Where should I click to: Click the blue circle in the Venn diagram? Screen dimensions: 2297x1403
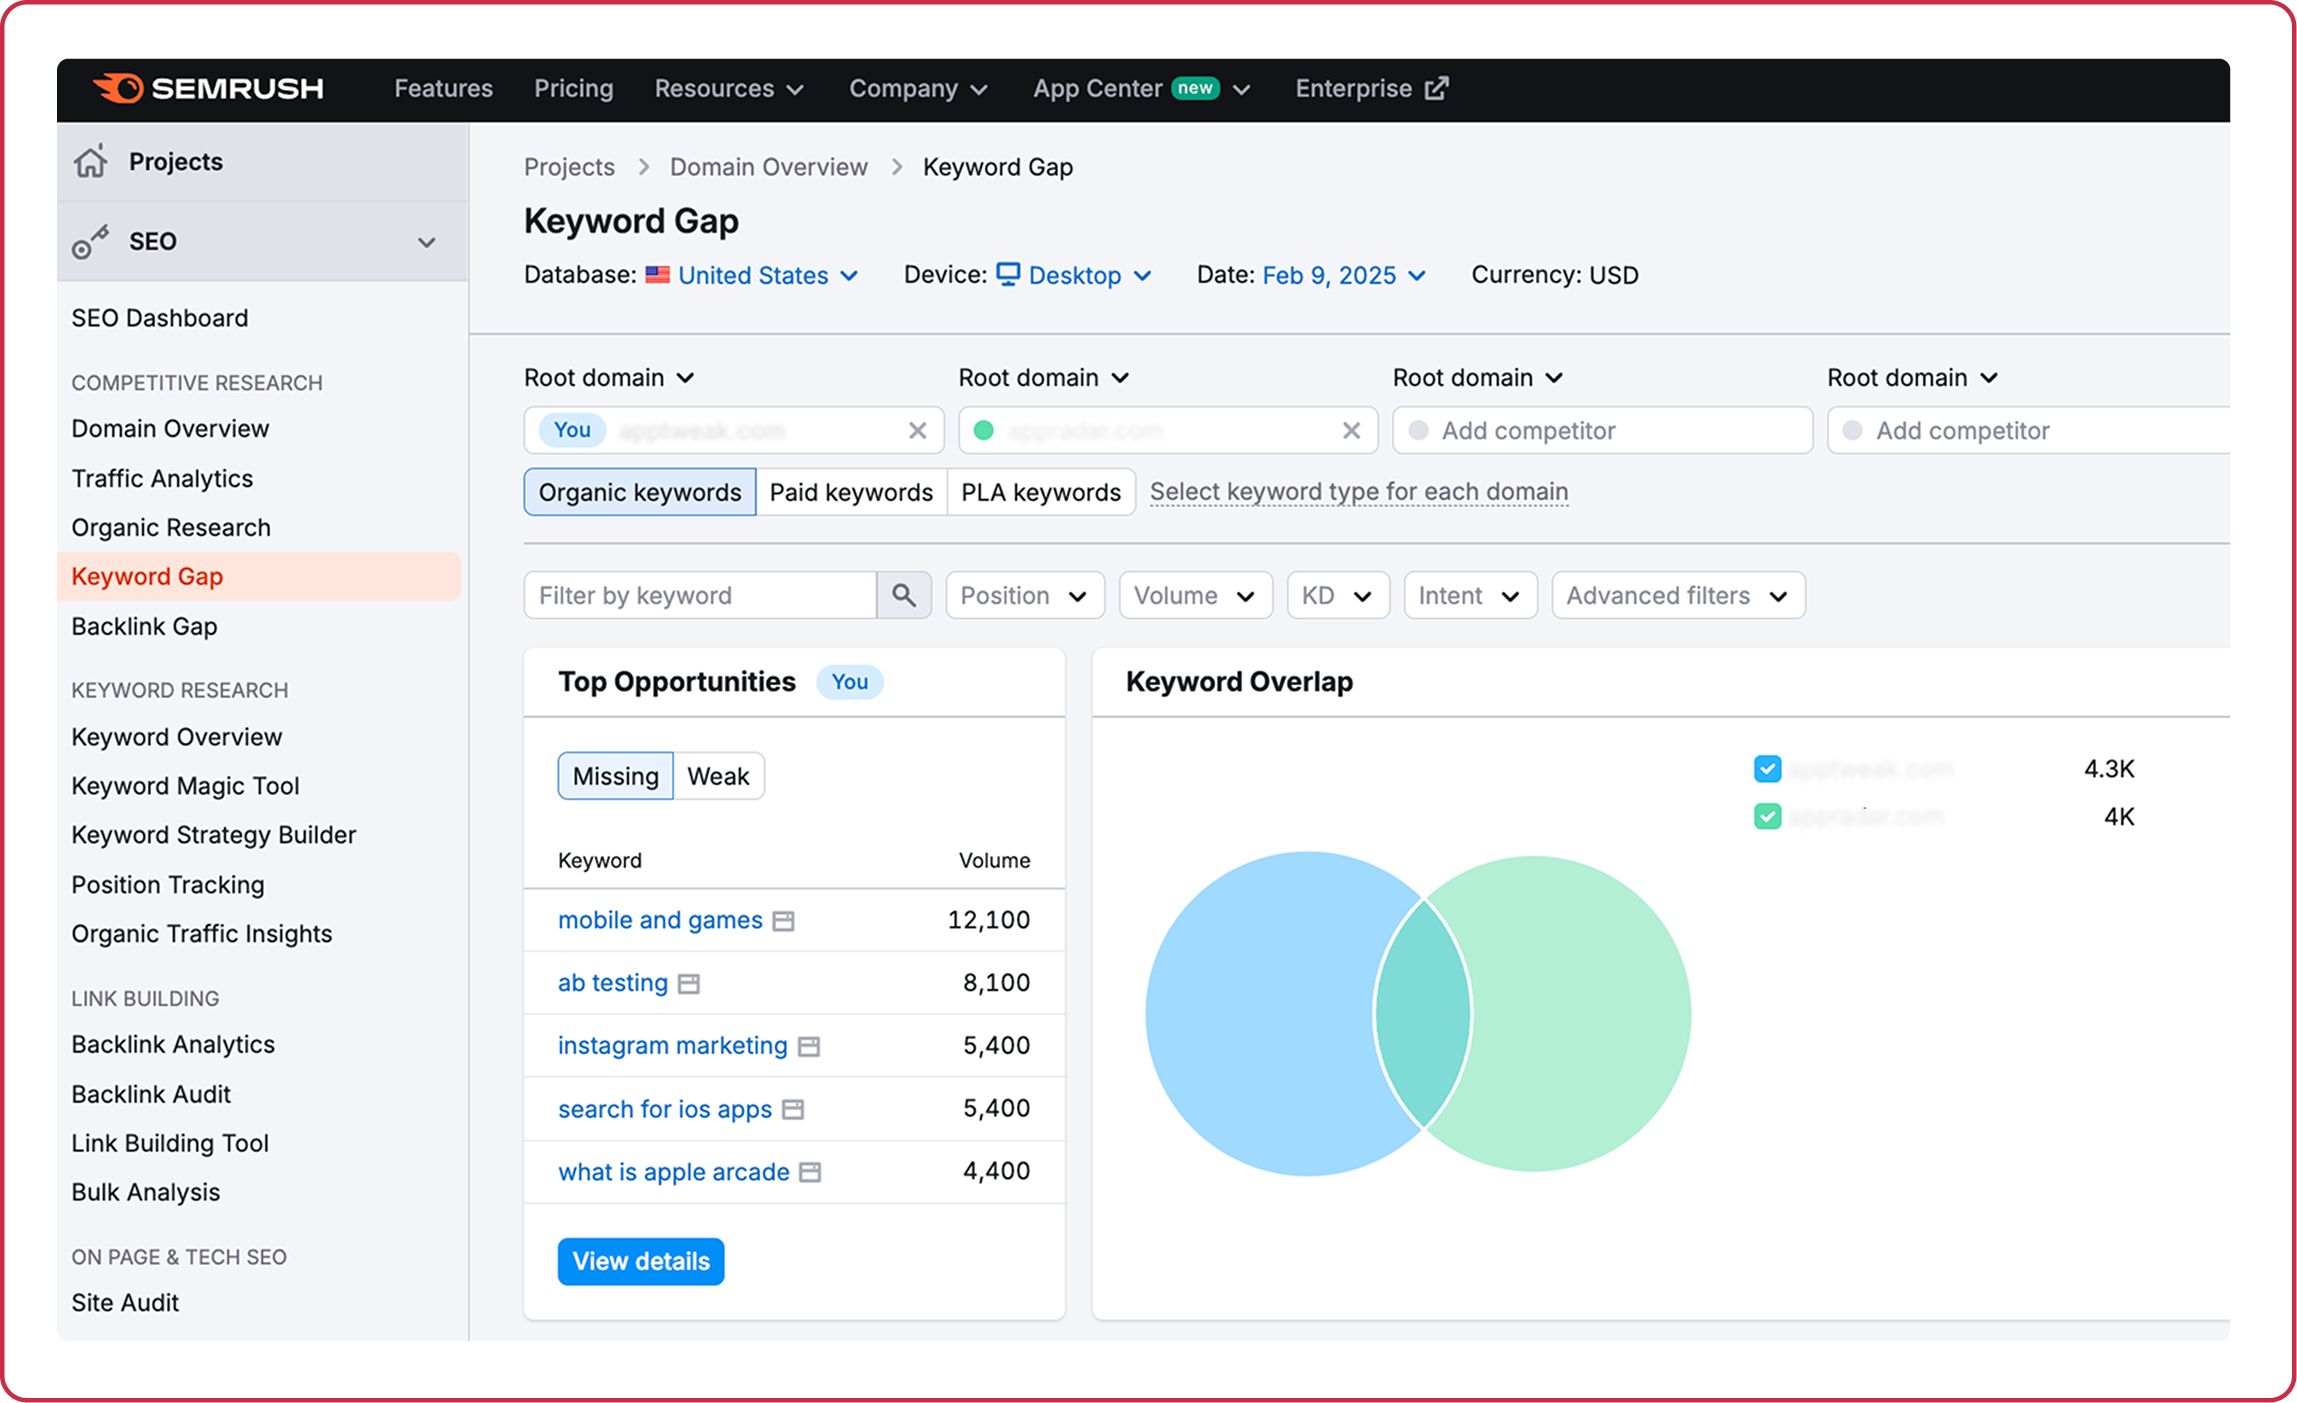pos(1260,1014)
